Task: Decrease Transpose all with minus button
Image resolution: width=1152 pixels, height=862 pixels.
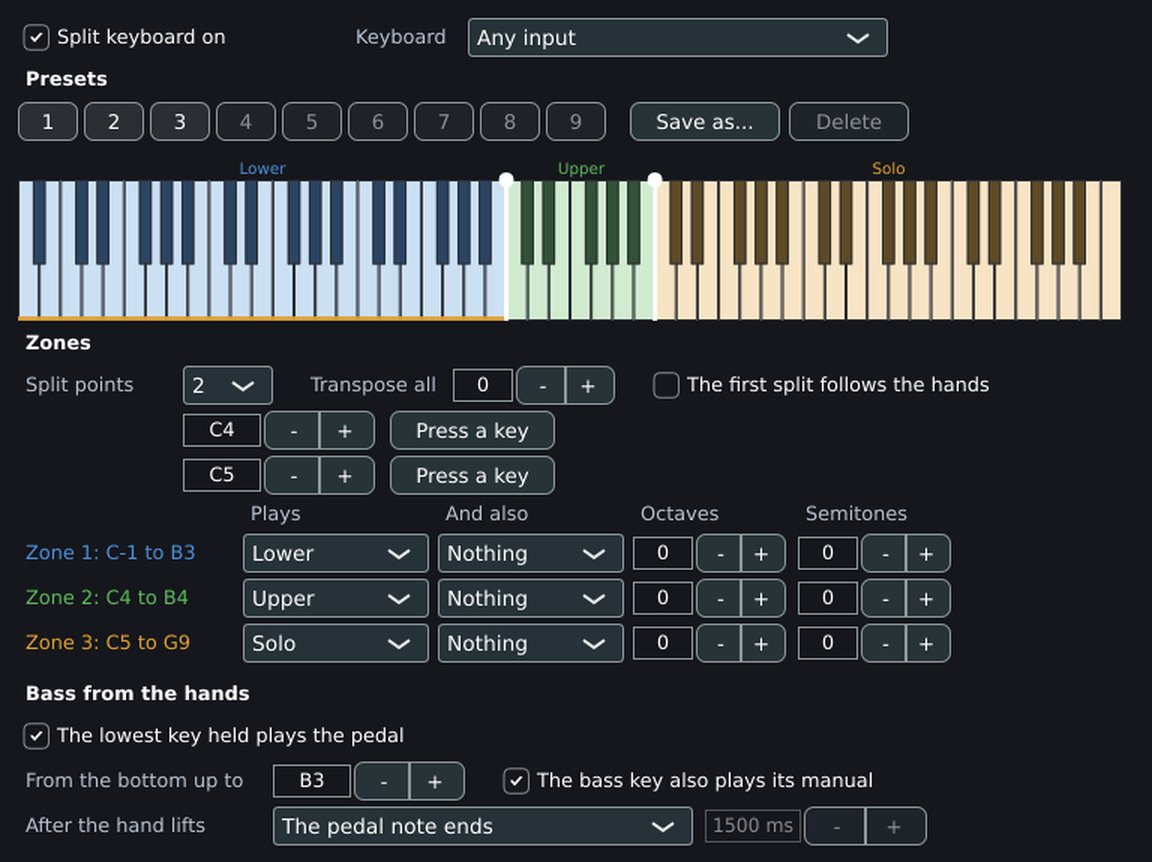Action: point(541,385)
